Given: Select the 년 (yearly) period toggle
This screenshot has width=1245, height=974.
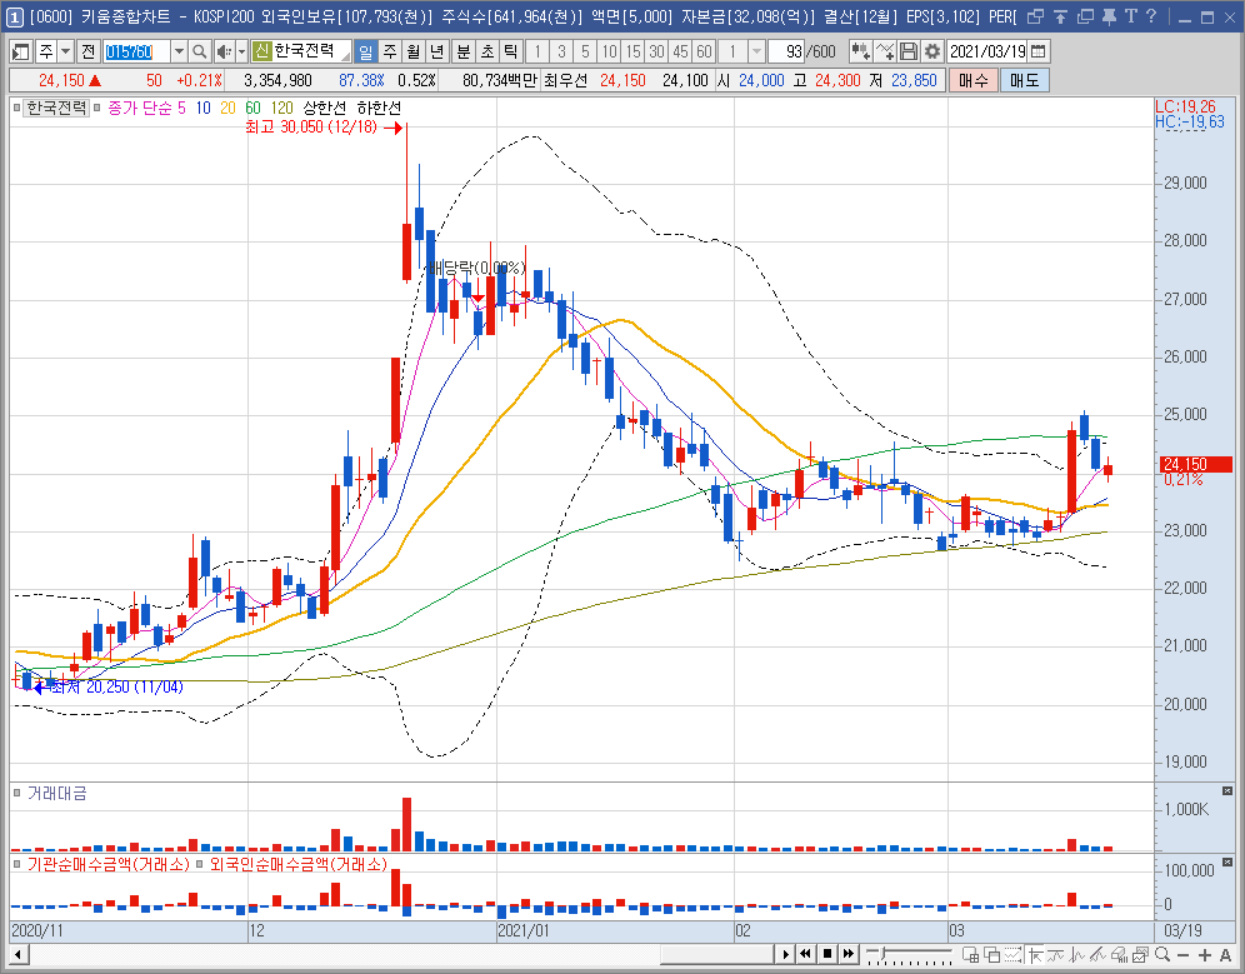Looking at the screenshot, I should coord(437,51).
